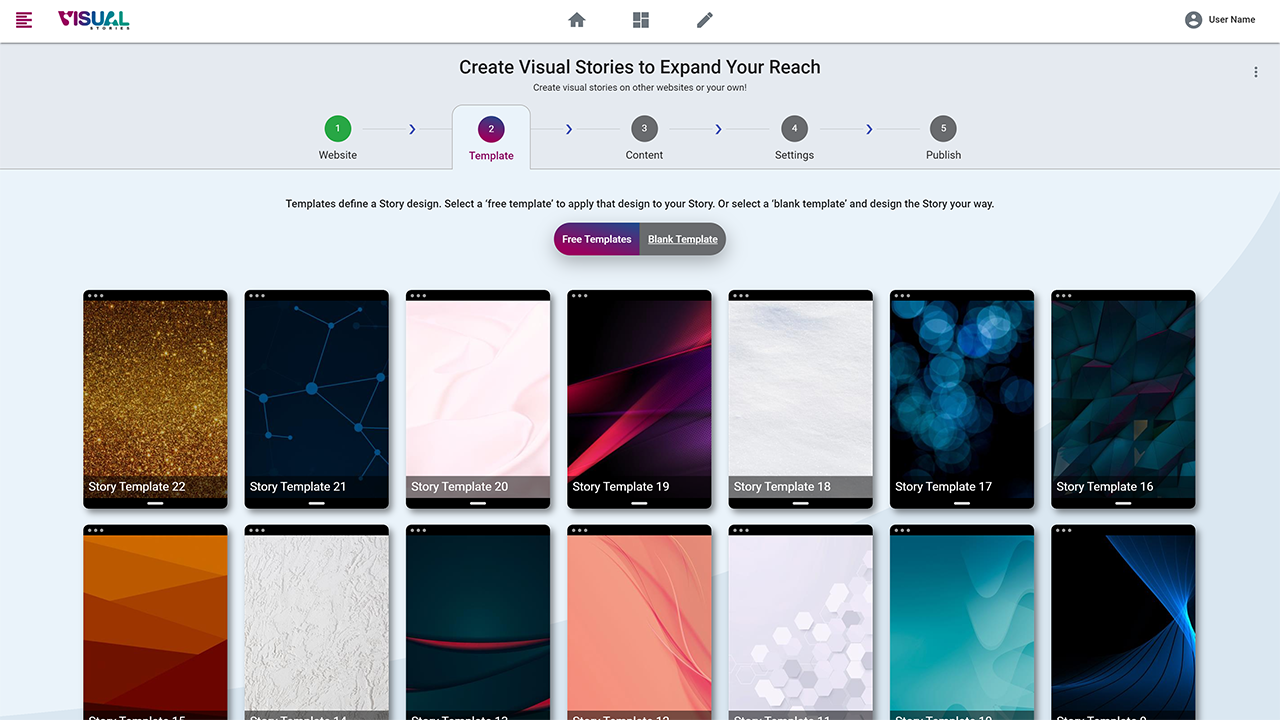Click the subtitle 'Create visual stories on other websites or your own!'

pos(640,88)
